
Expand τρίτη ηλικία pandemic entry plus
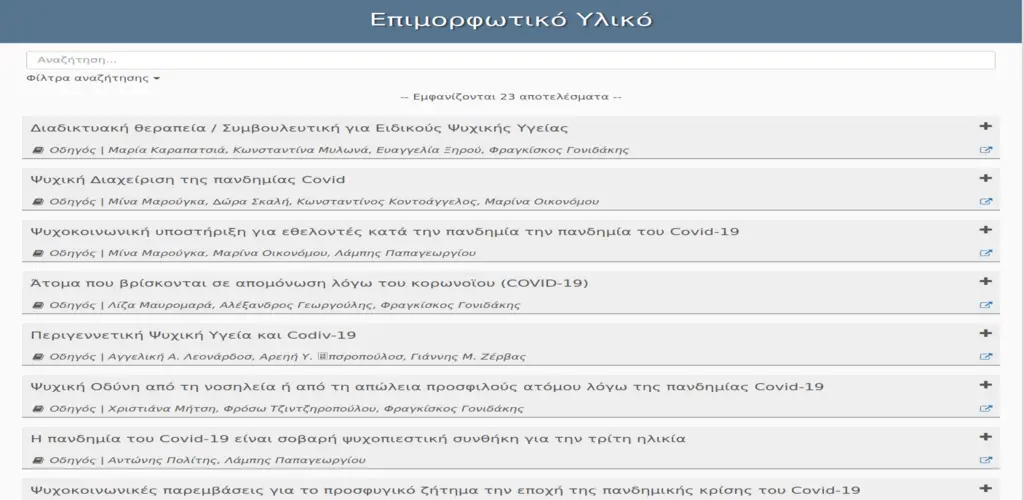coord(985,437)
